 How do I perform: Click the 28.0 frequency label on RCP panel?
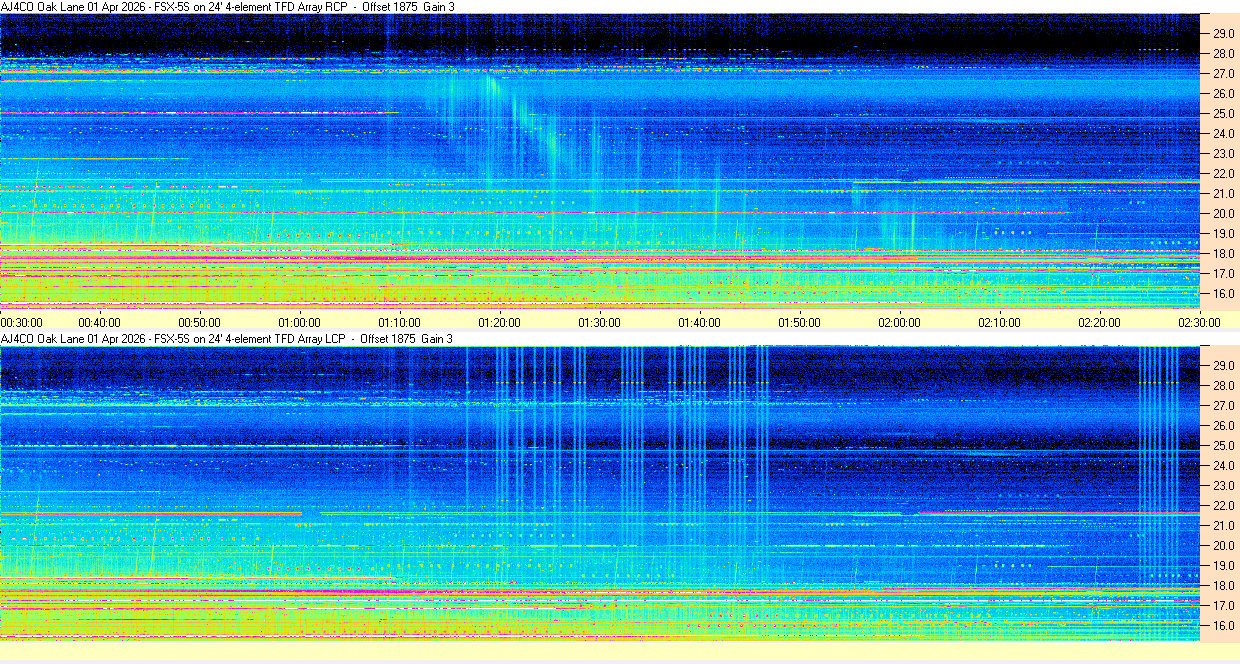1223,53
